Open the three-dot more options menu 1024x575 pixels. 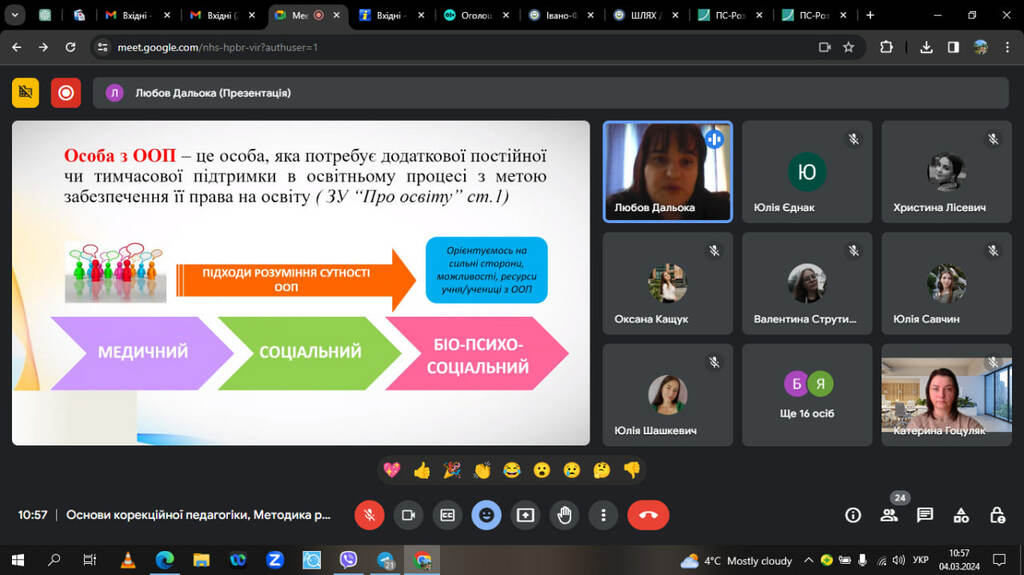point(603,515)
